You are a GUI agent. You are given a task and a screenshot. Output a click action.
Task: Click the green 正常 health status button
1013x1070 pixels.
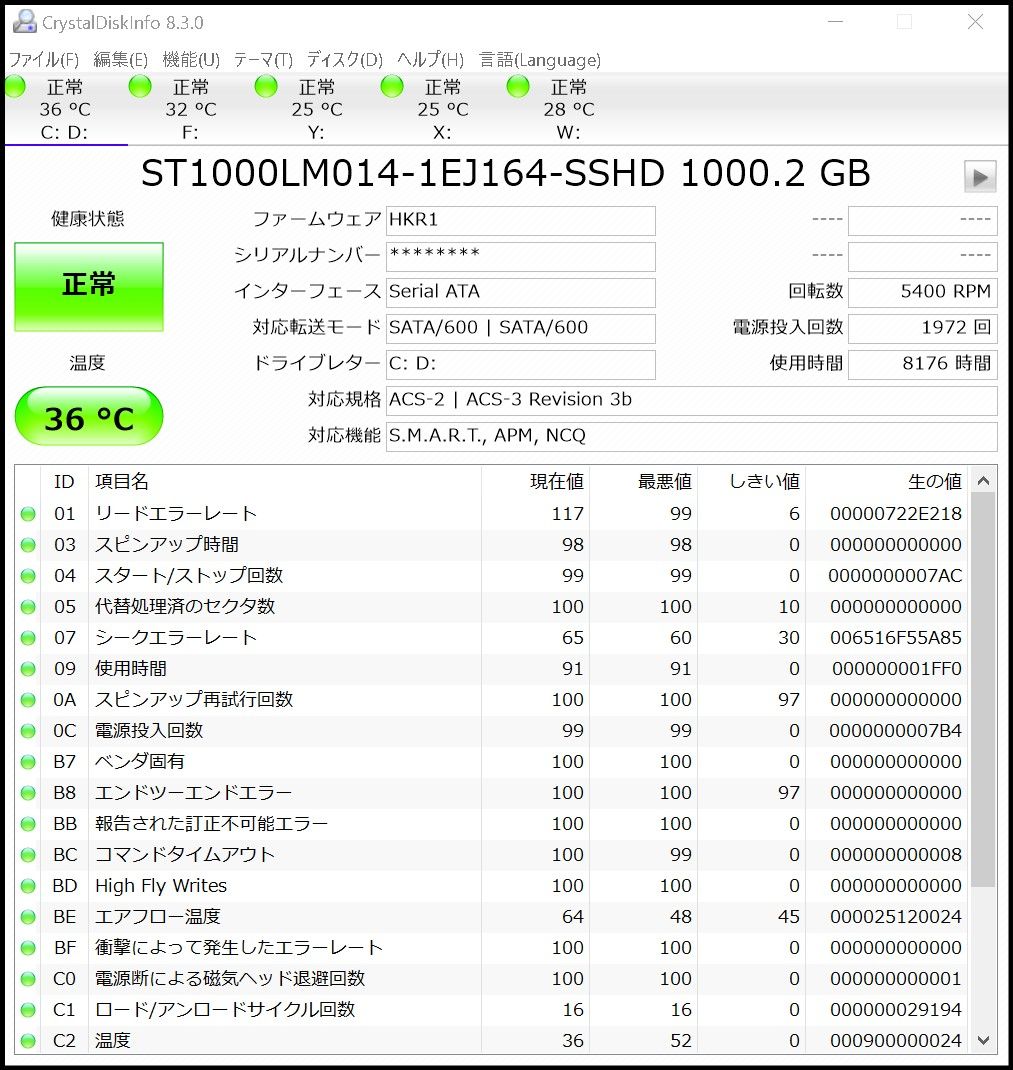click(89, 286)
